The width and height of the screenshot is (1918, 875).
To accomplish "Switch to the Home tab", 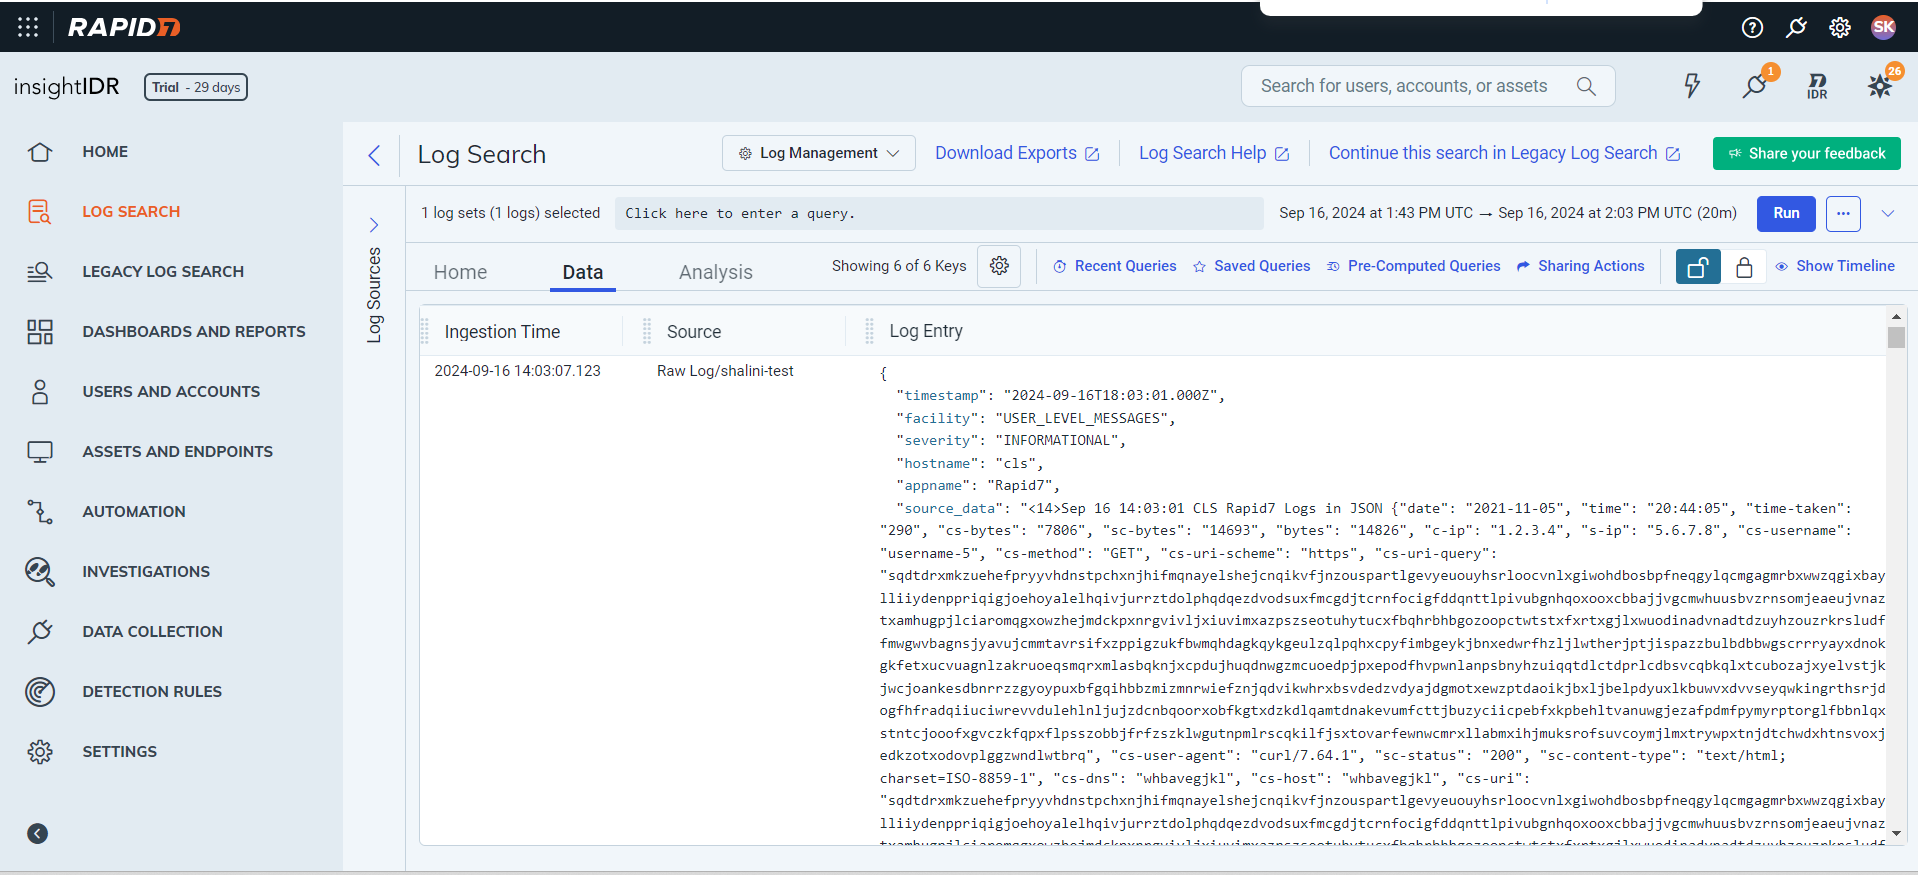I will pyautogui.click(x=460, y=272).
